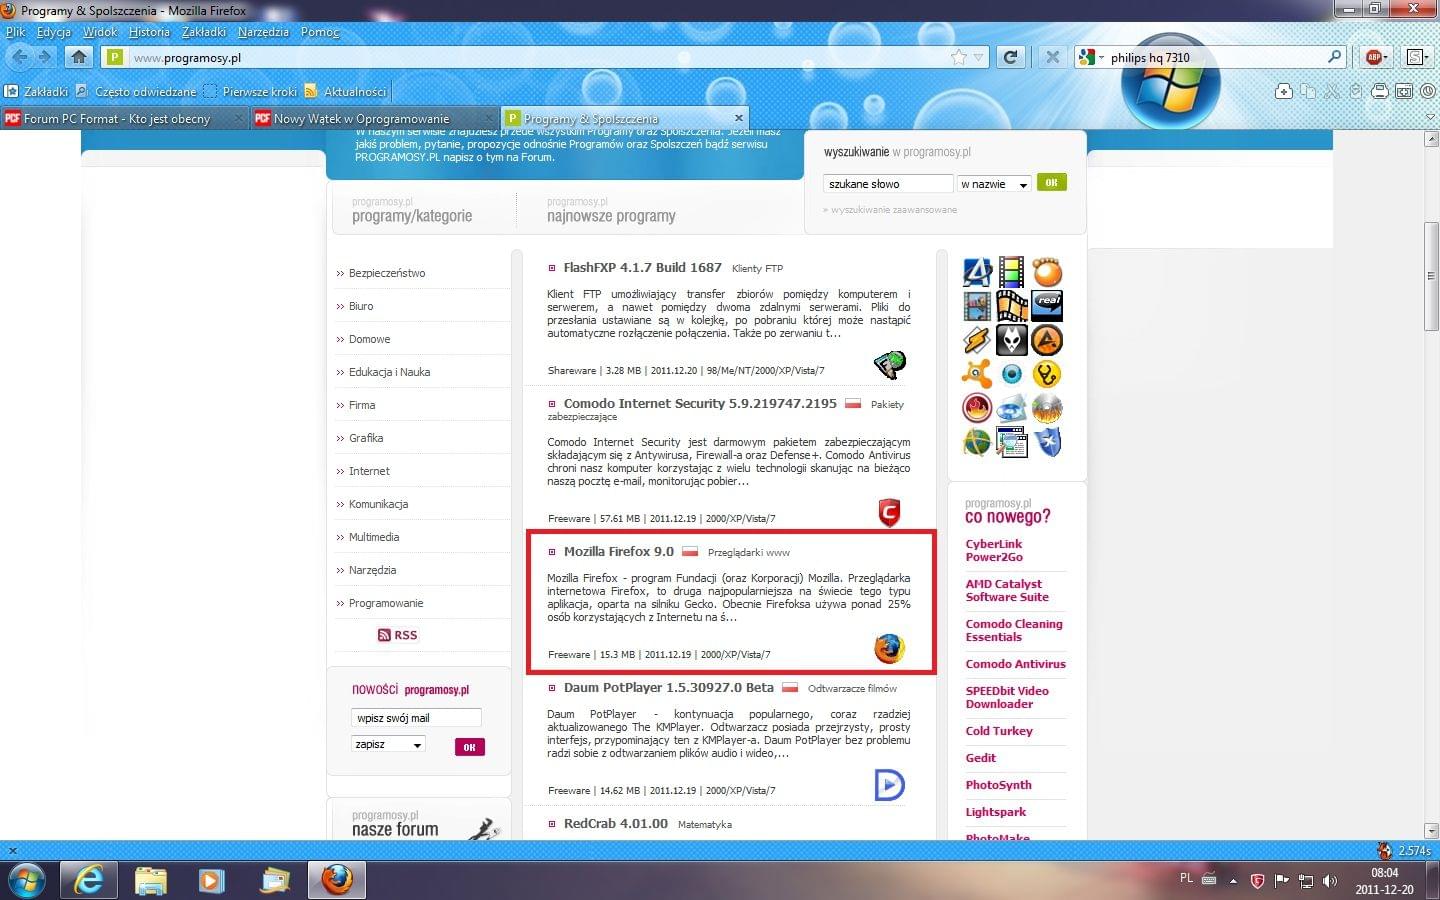1440x900 pixels.
Task: Click the green OK search button
Action: 1051,183
